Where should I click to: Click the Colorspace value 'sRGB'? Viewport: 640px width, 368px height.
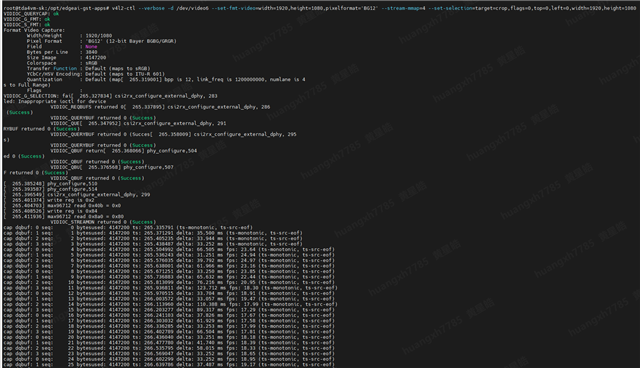[x=91, y=63]
